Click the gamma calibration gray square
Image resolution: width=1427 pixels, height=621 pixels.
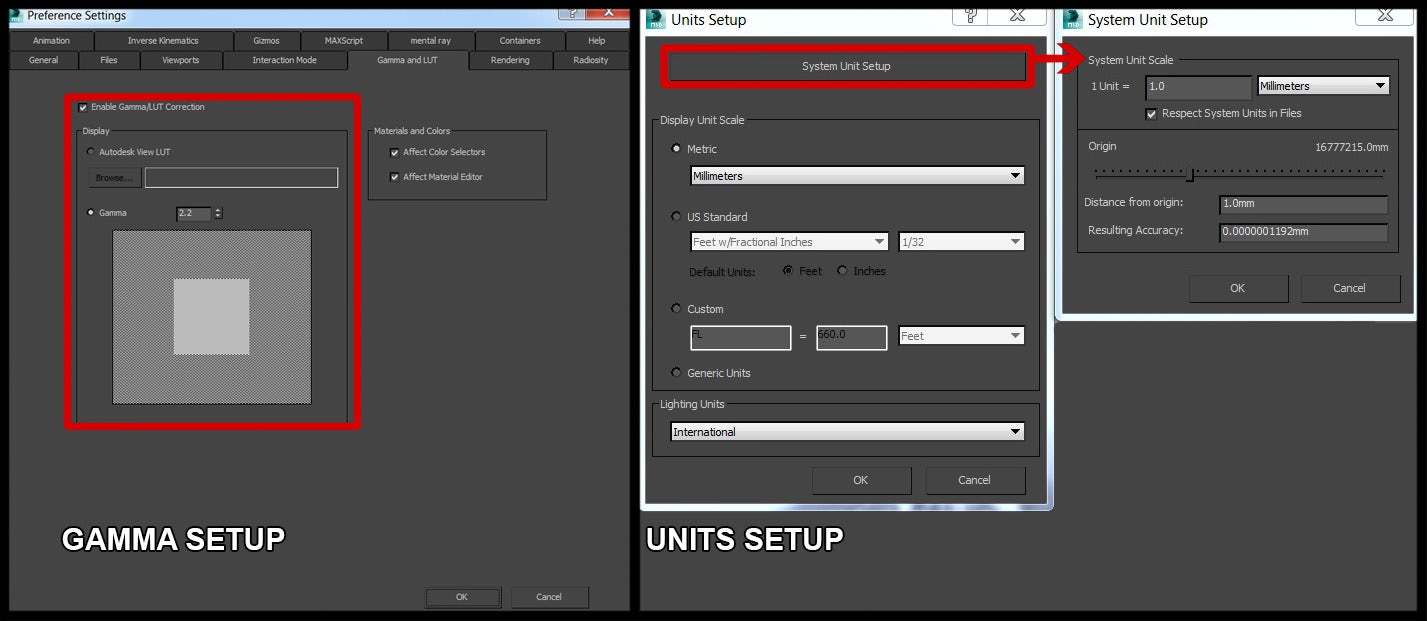211,317
